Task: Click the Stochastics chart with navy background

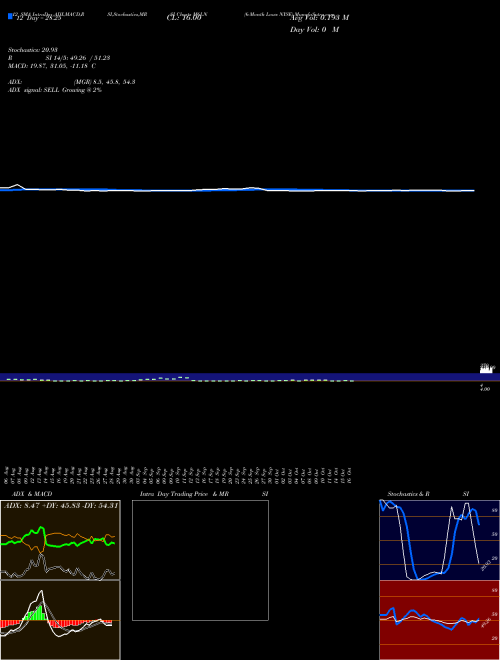Action: click(x=439, y=540)
